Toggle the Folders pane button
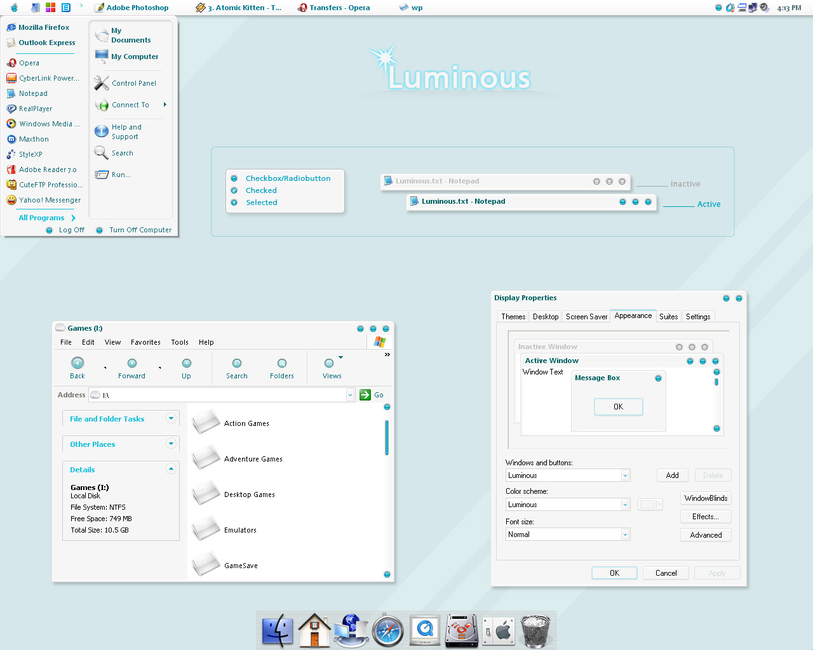 click(x=282, y=369)
